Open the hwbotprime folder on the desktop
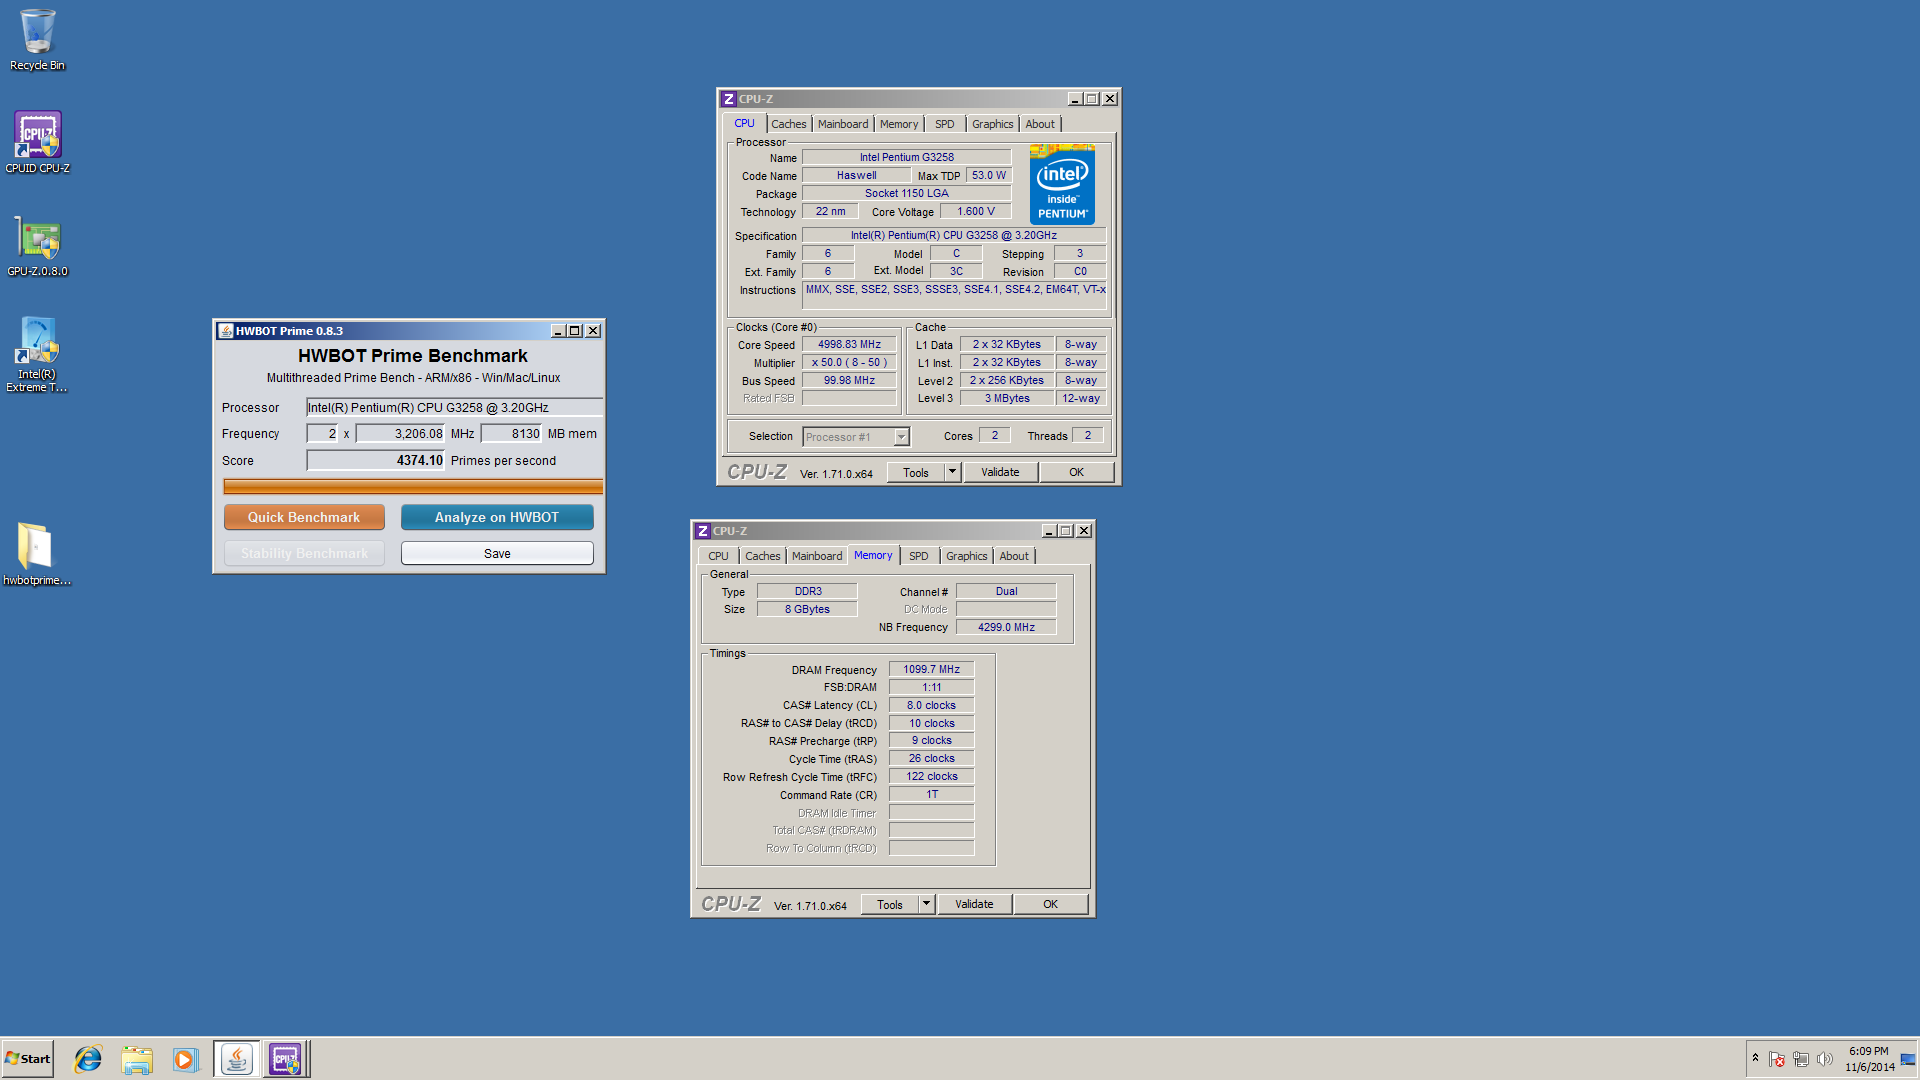This screenshot has height=1080, width=1920. tap(37, 554)
